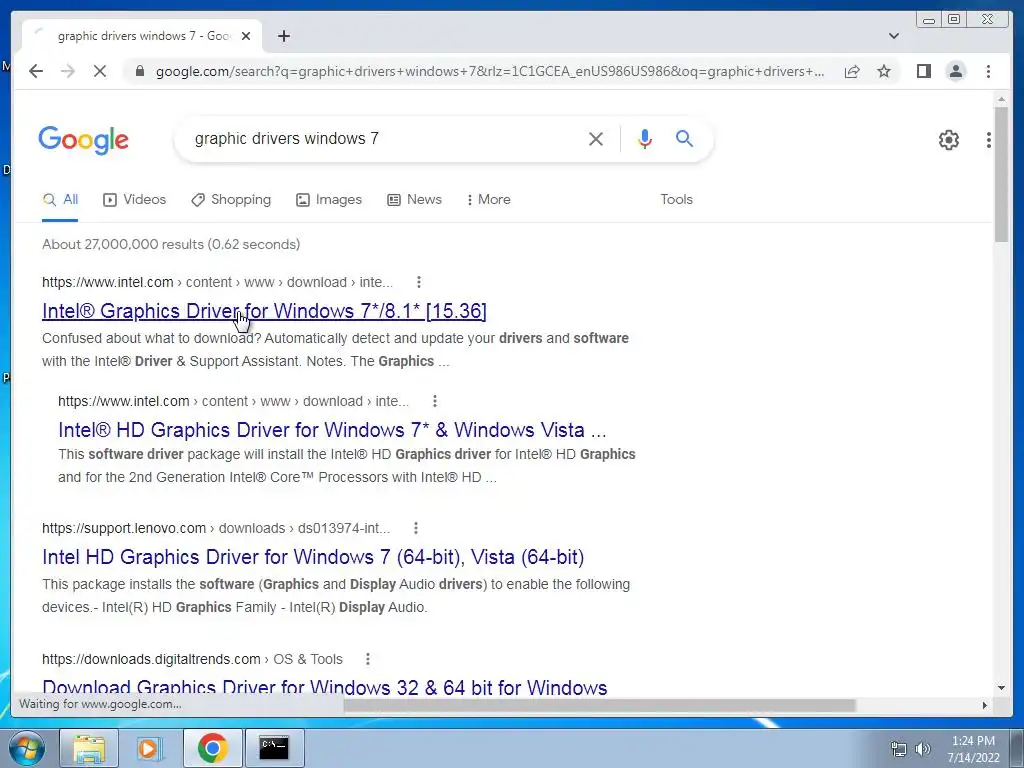The image size is (1024, 768).
Task: Switch to Videos results tab
Action: coord(135,200)
